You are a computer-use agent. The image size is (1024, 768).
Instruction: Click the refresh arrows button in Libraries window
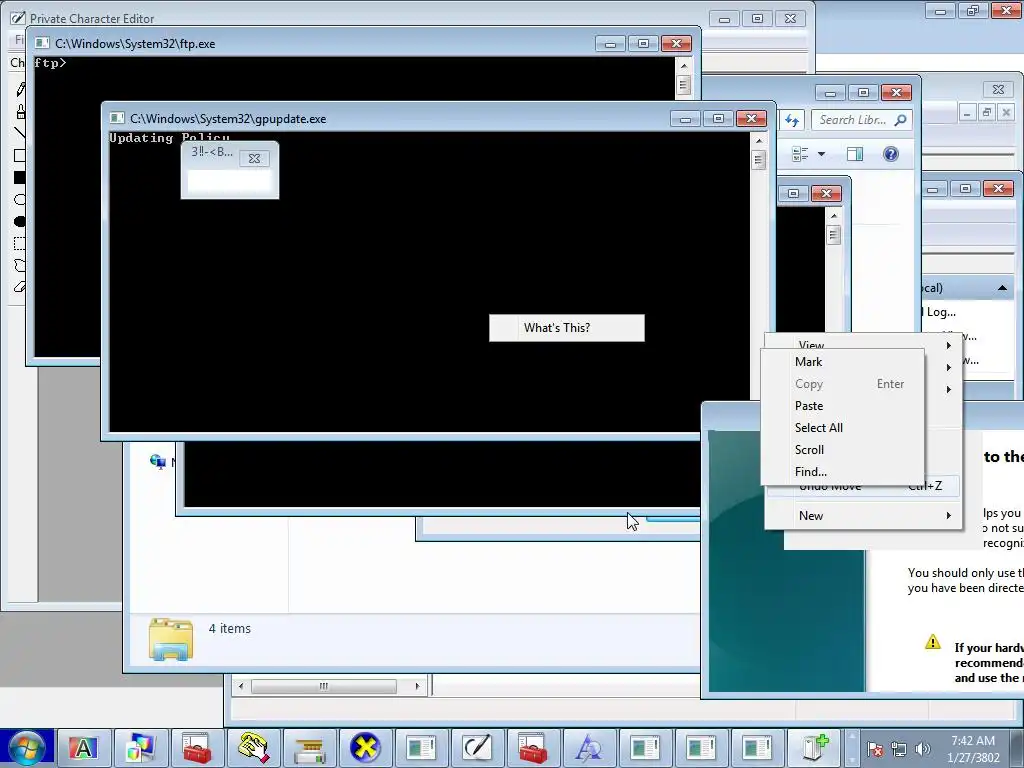(x=792, y=120)
